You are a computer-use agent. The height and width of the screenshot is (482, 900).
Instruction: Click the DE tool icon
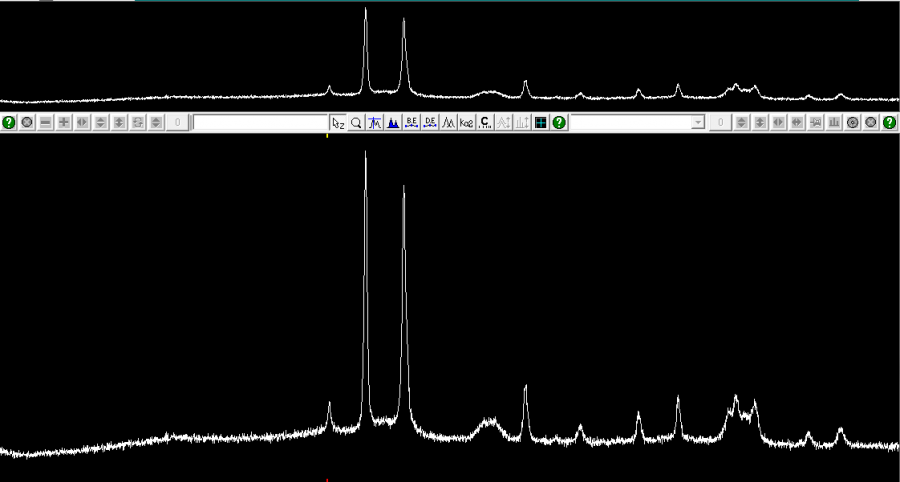point(430,122)
